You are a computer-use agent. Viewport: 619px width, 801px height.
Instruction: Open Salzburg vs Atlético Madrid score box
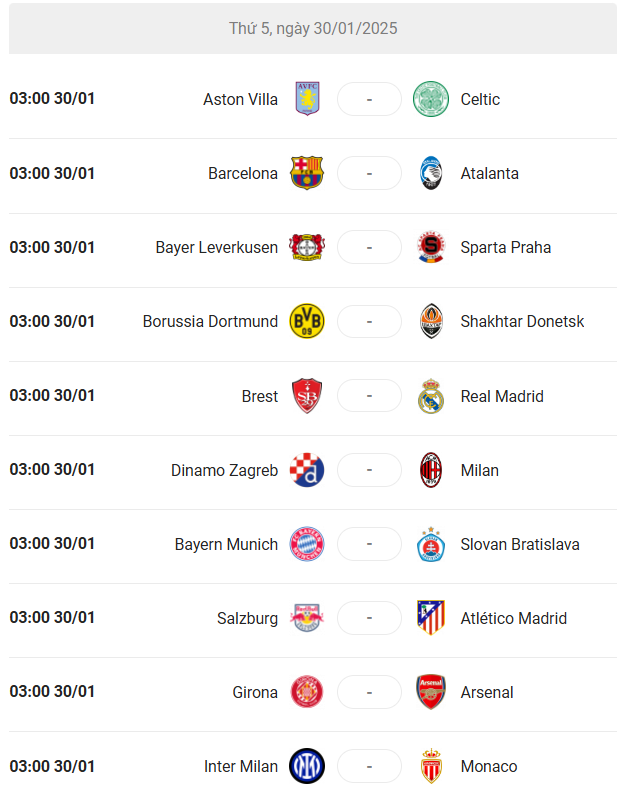pyautogui.click(x=369, y=618)
